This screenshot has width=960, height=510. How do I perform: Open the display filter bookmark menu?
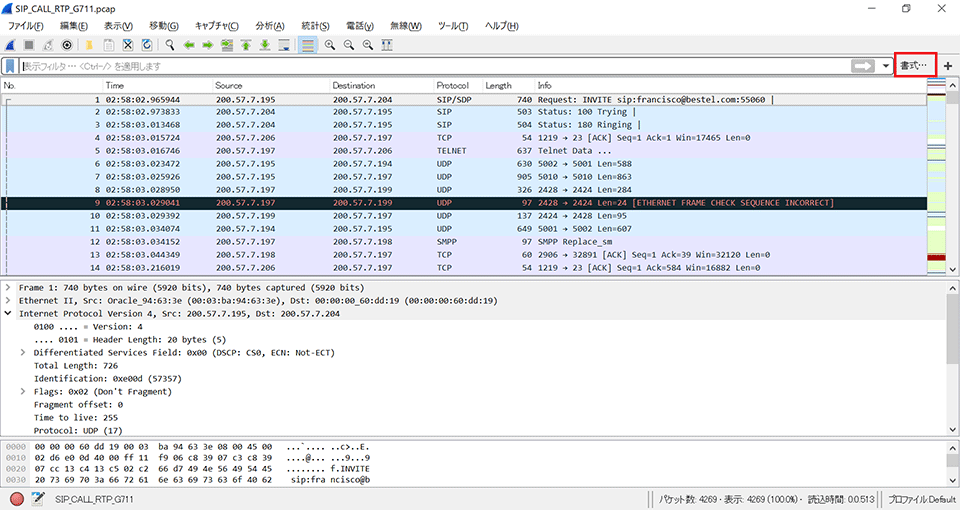pyautogui.click(x=10, y=66)
